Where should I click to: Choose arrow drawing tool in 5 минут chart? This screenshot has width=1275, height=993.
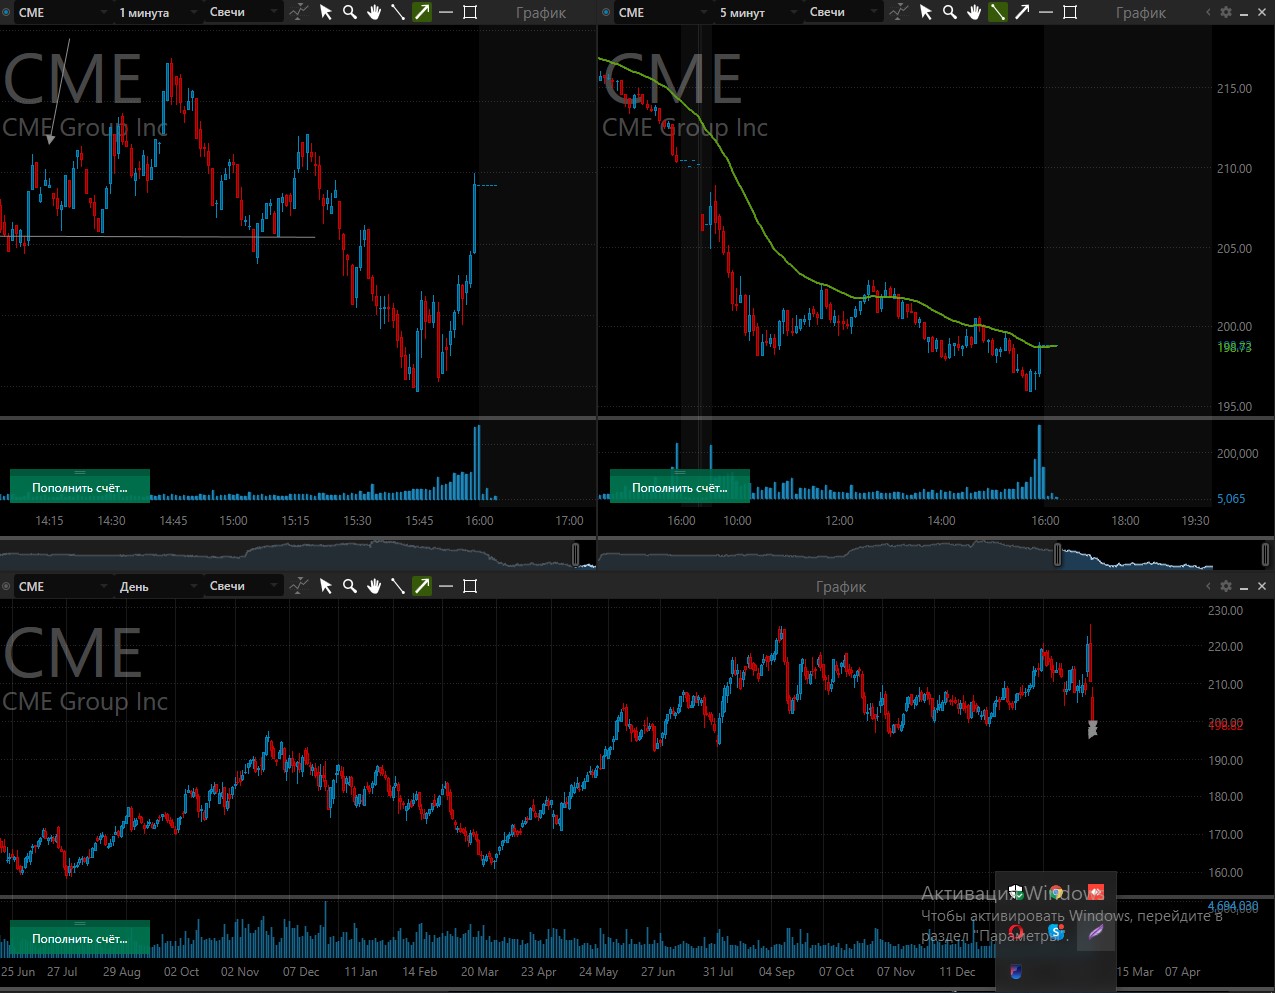click(x=1022, y=12)
